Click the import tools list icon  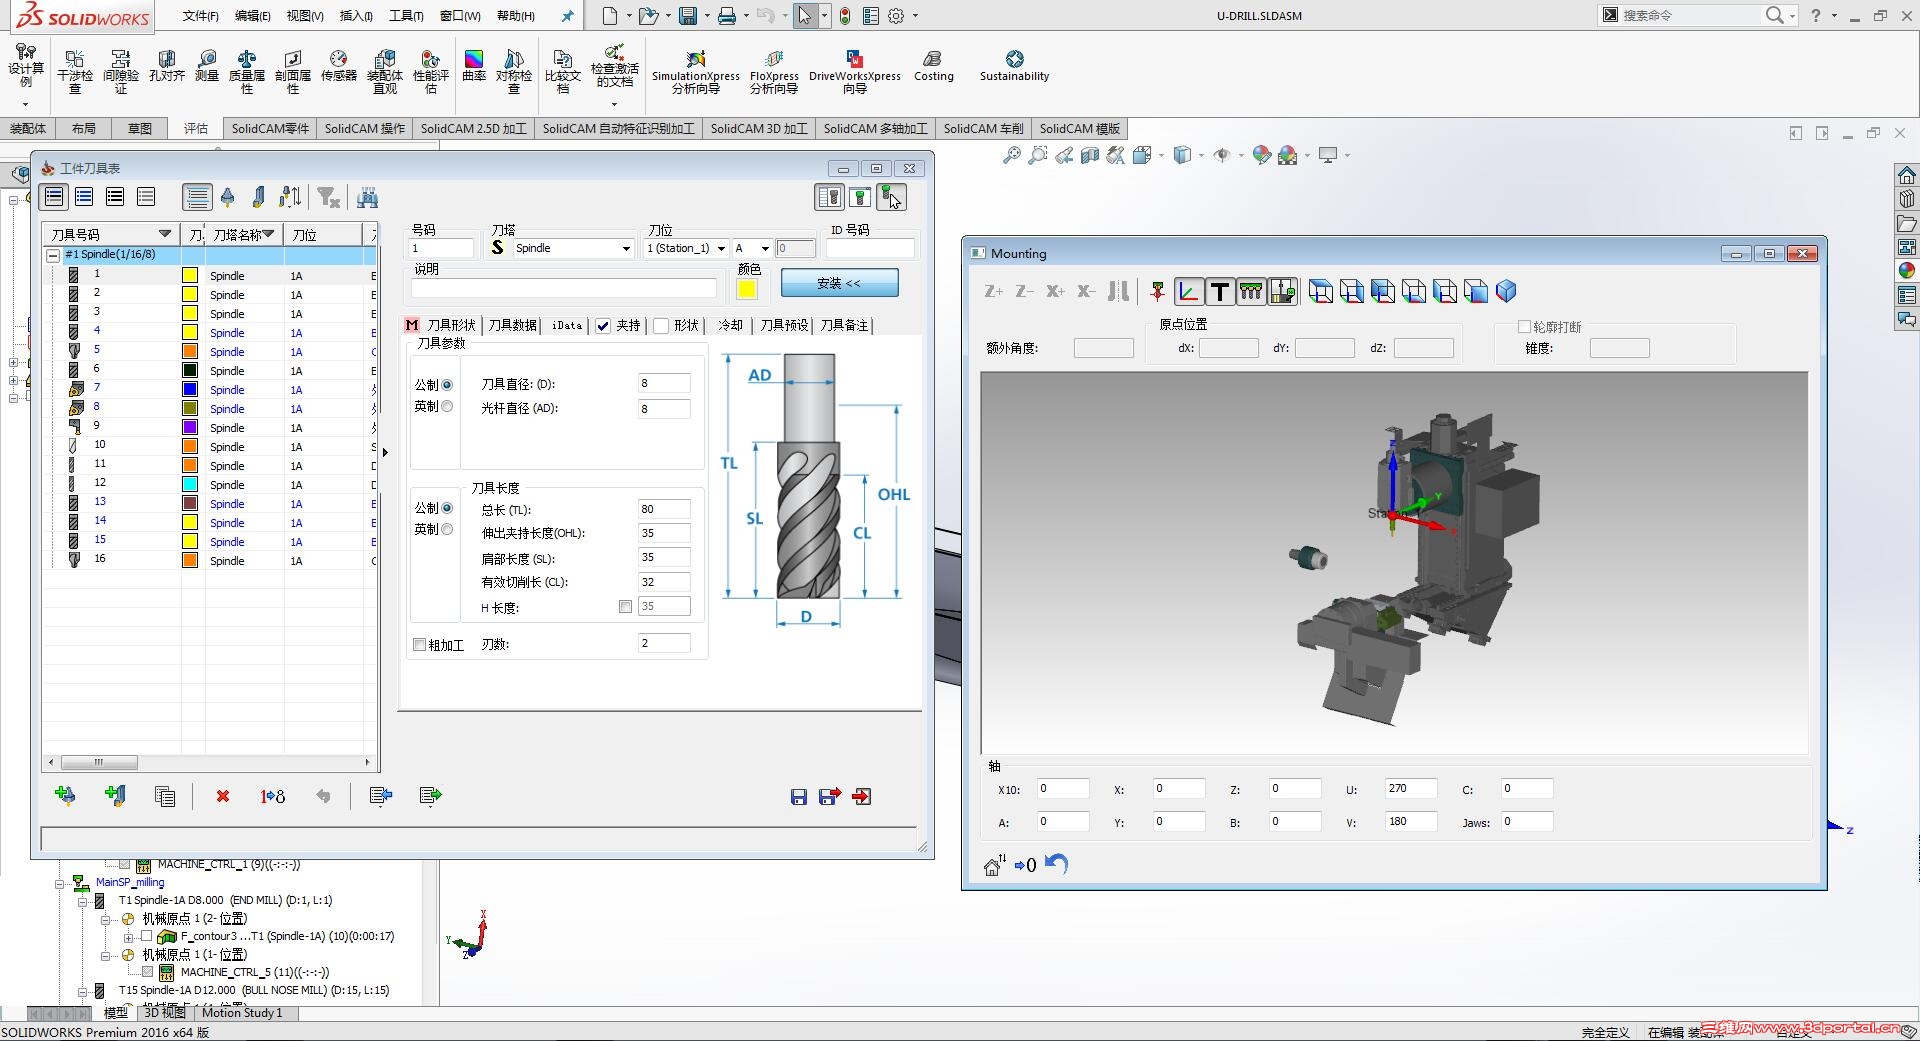point(380,796)
